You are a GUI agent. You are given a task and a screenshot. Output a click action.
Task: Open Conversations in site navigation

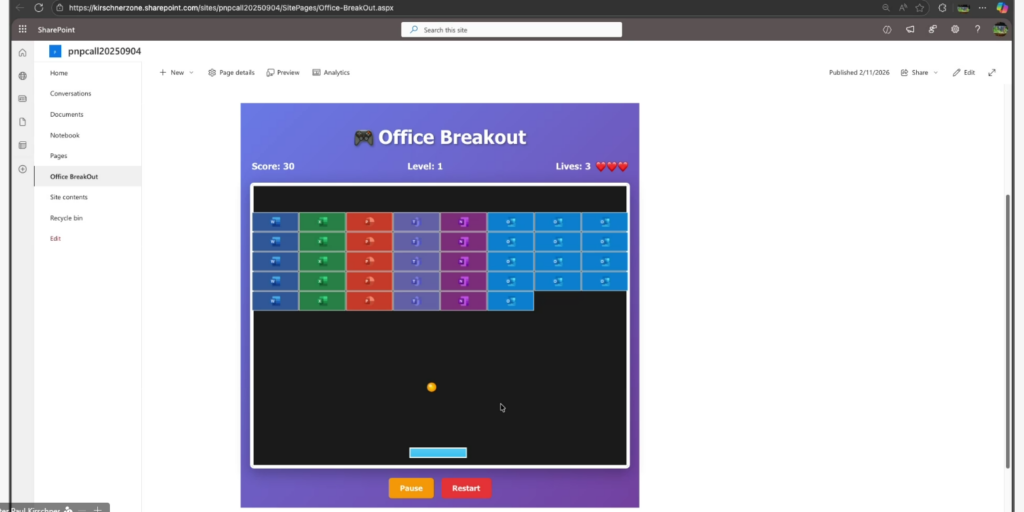[71, 93]
